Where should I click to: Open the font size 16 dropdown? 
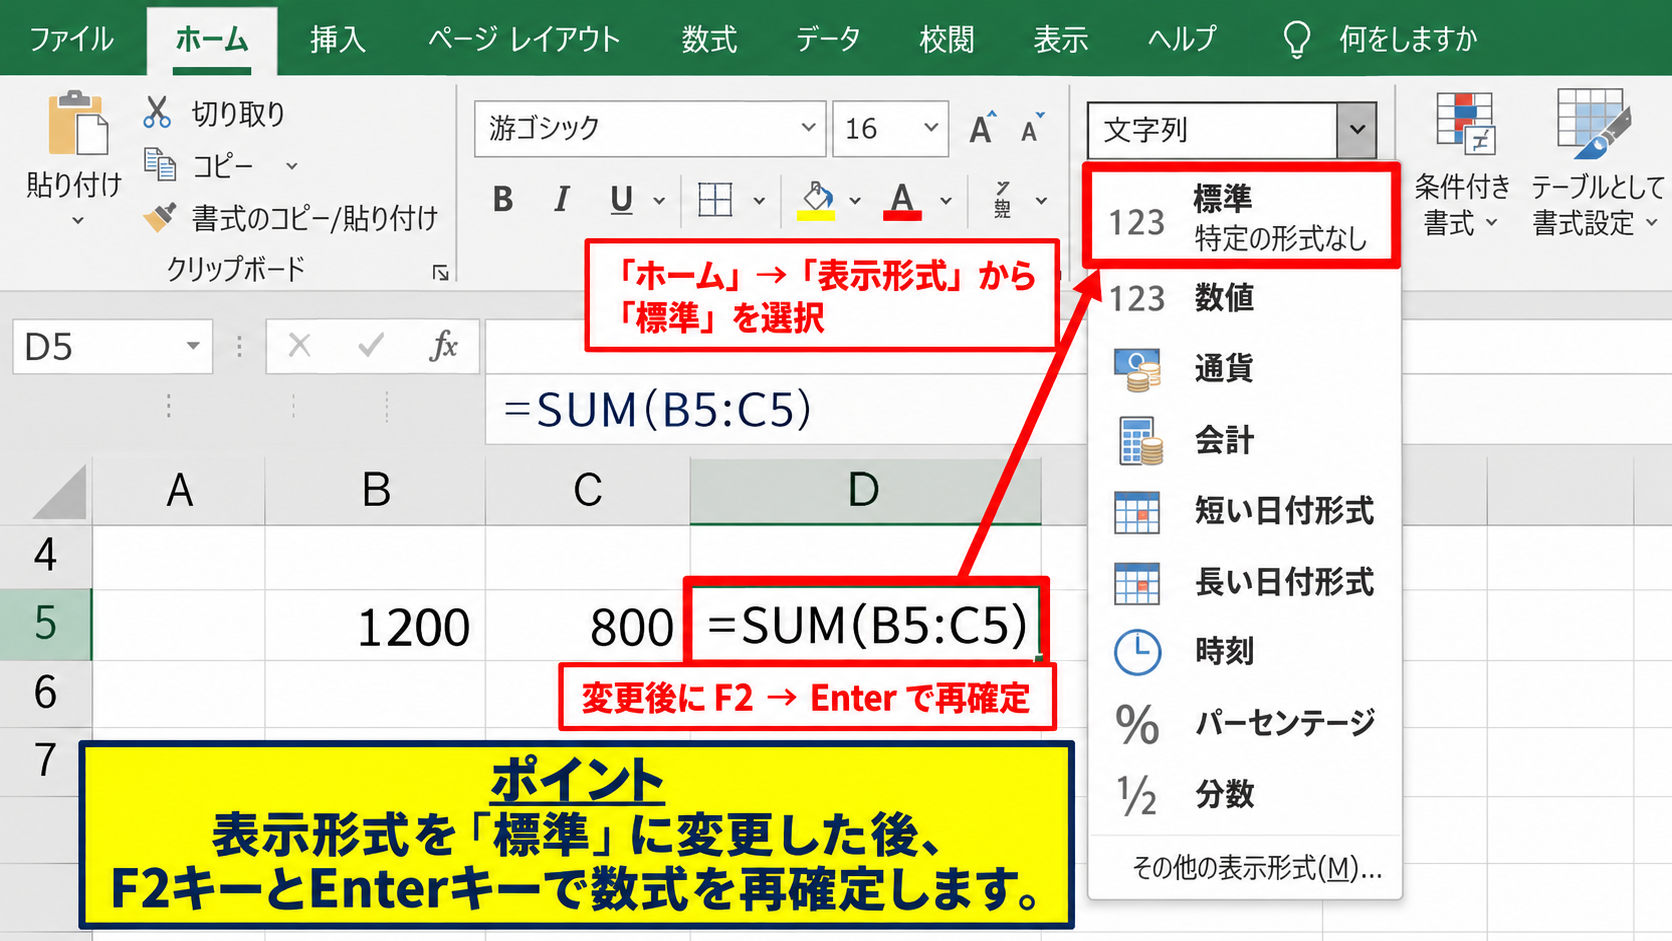[x=931, y=128]
